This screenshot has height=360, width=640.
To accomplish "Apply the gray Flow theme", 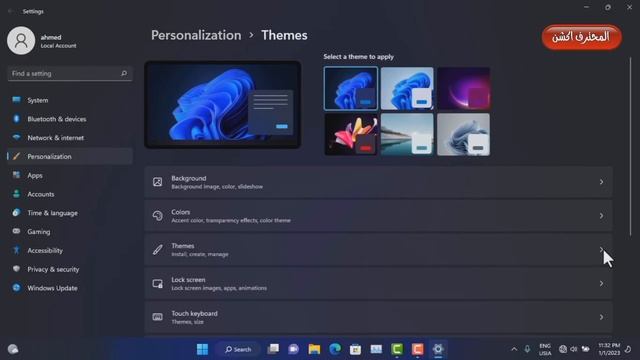I will pyautogui.click(x=463, y=134).
